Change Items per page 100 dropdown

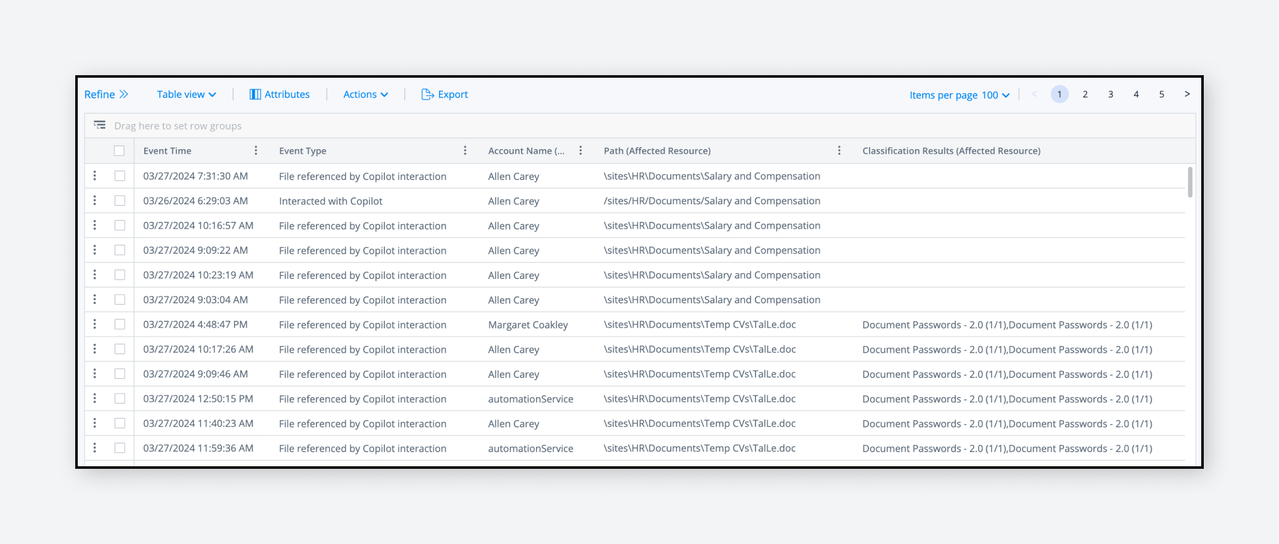(x=959, y=95)
